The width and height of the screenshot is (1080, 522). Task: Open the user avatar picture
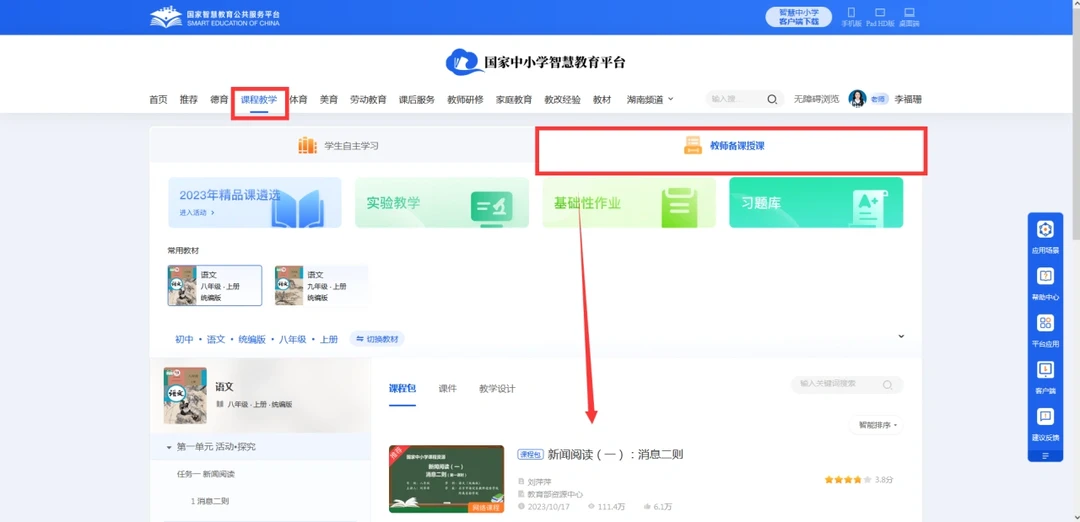[x=857, y=98]
